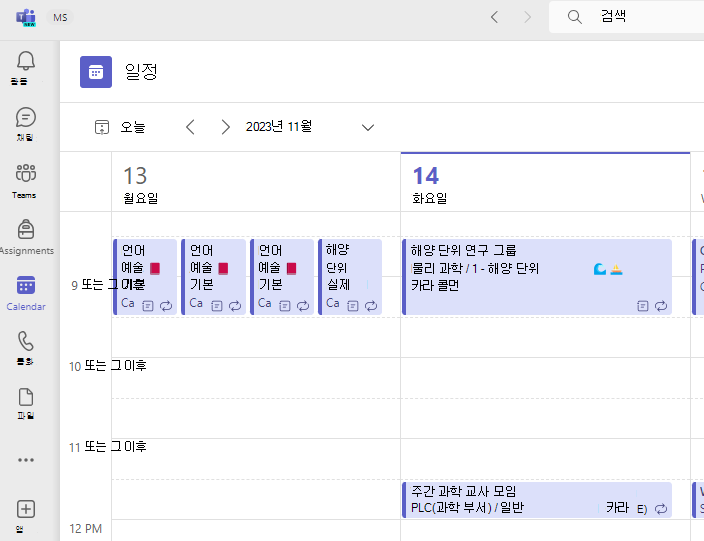Go to previous week in calendar
The height and width of the screenshot is (541, 704).
point(190,127)
